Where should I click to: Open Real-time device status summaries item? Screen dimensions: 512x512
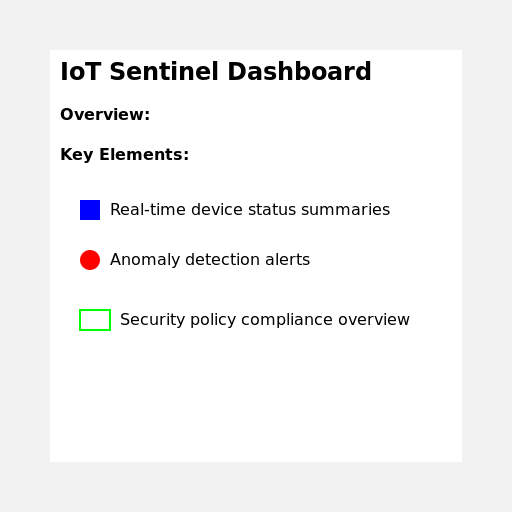click(250, 210)
